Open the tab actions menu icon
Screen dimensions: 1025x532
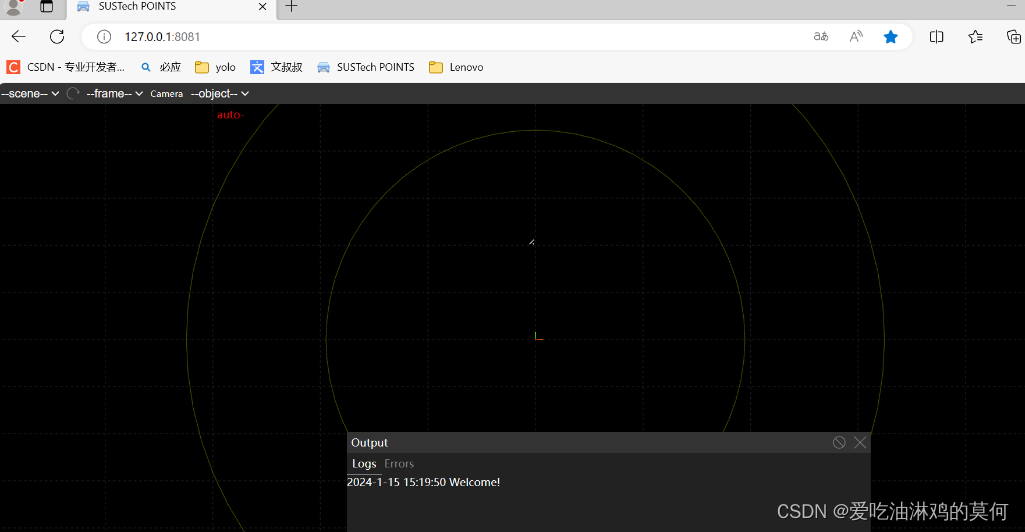pyautogui.click(x=46, y=7)
